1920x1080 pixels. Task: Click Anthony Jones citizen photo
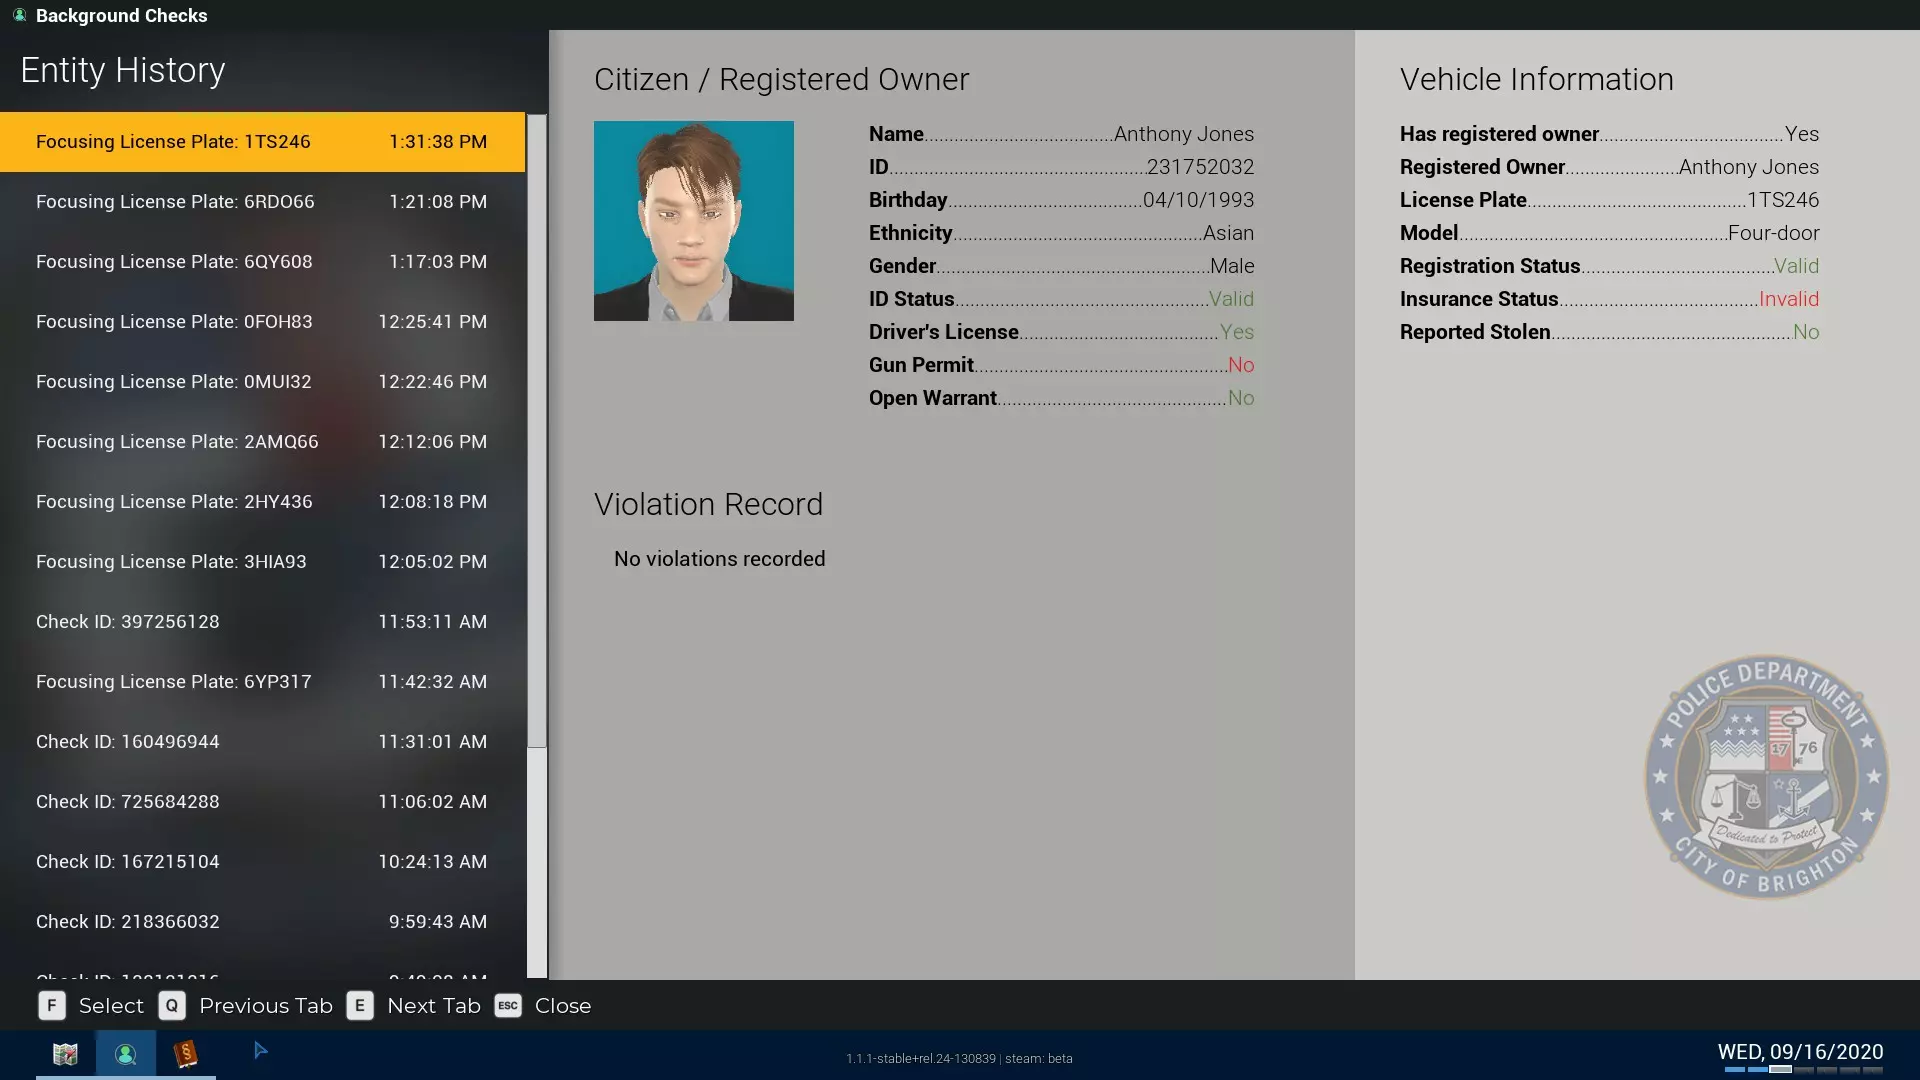click(693, 221)
